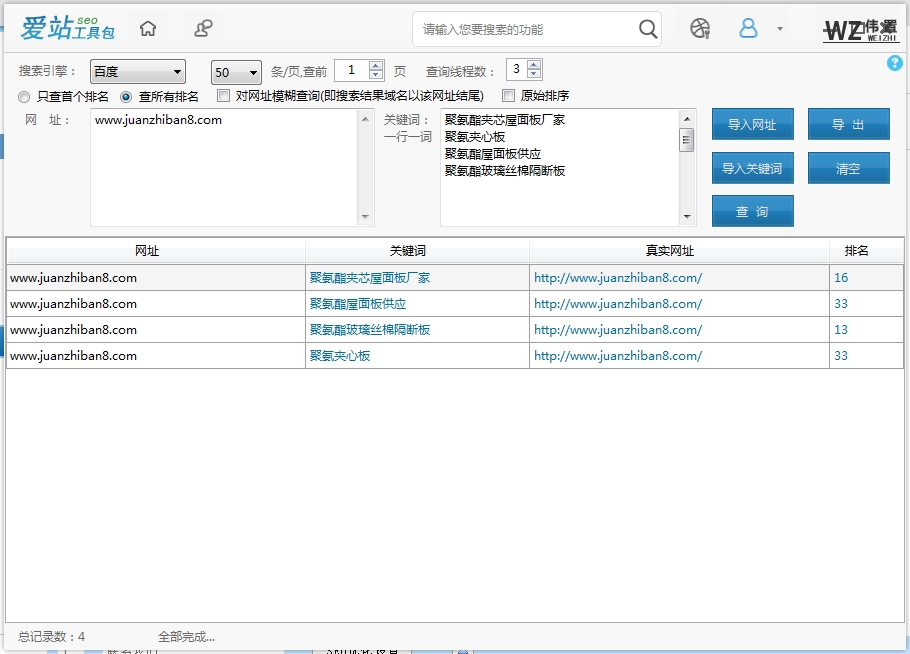Open help via blue question mark icon

pyautogui.click(x=895, y=63)
